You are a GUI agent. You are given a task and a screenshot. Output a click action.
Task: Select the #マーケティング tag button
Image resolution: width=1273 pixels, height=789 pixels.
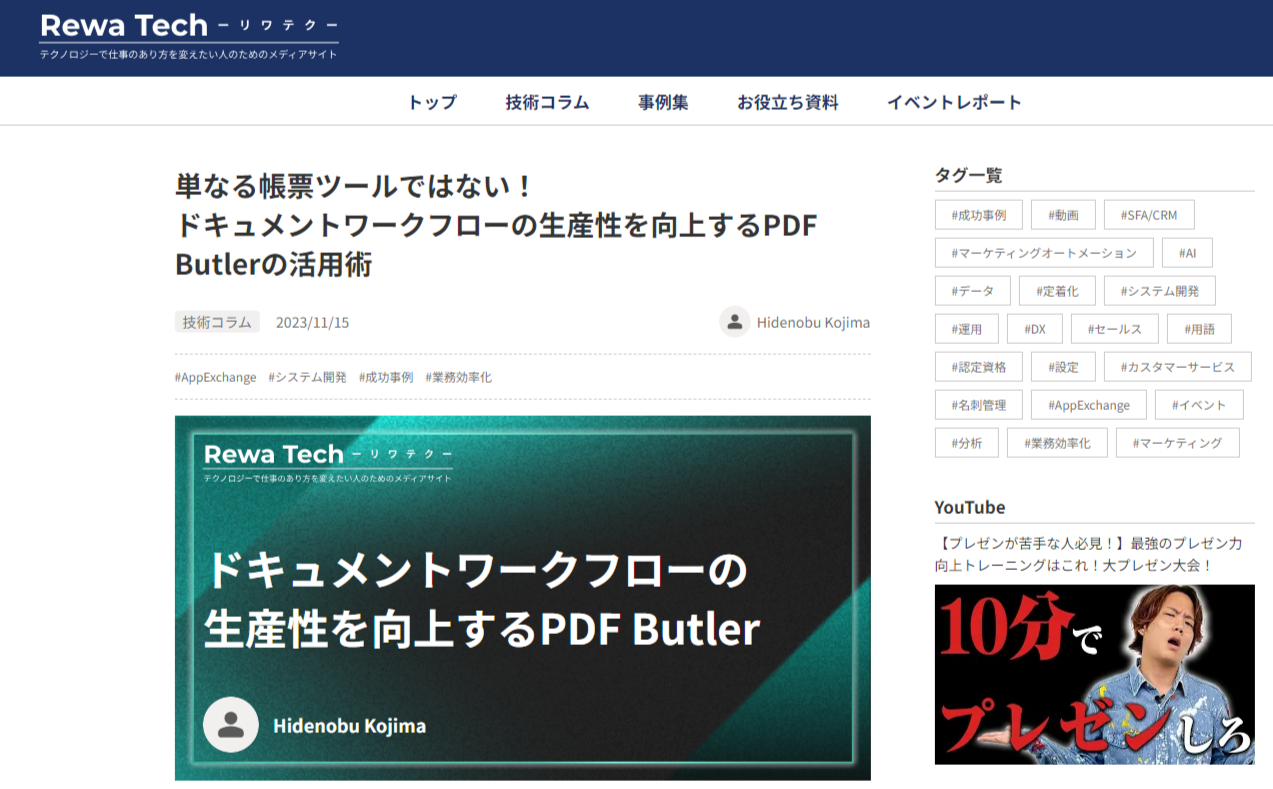(1178, 443)
